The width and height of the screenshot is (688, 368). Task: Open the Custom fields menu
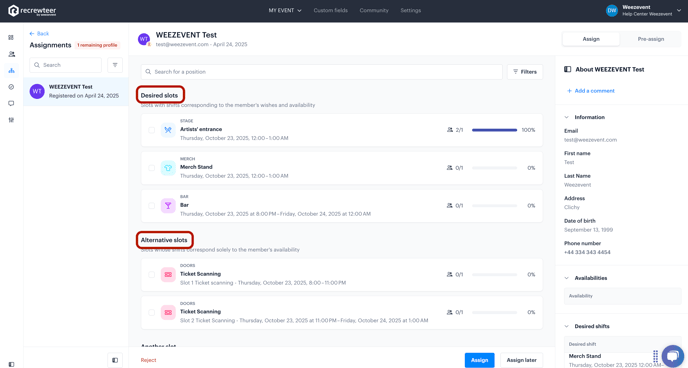330,11
